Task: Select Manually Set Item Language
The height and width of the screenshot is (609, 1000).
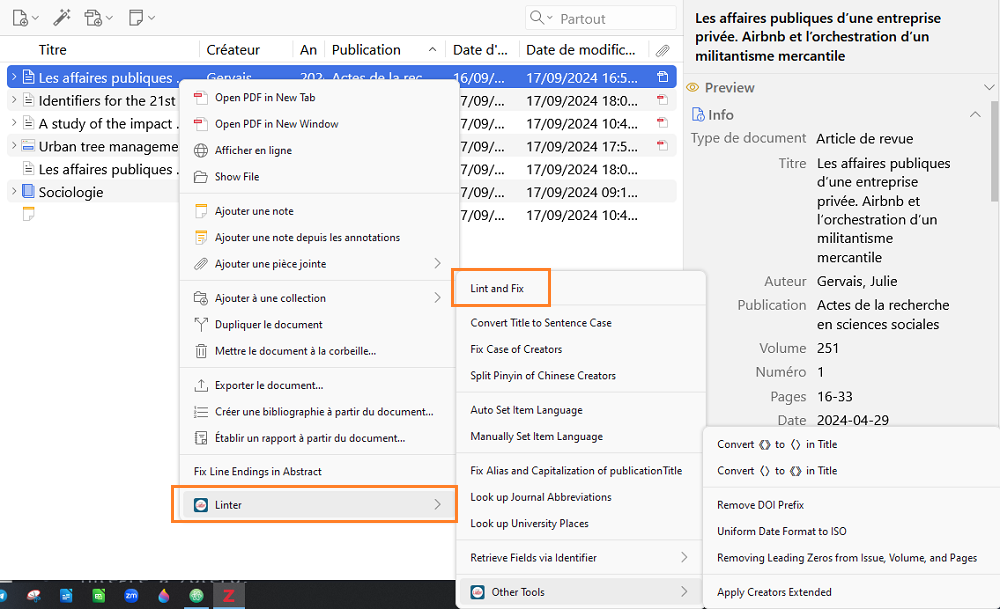Action: pos(536,436)
